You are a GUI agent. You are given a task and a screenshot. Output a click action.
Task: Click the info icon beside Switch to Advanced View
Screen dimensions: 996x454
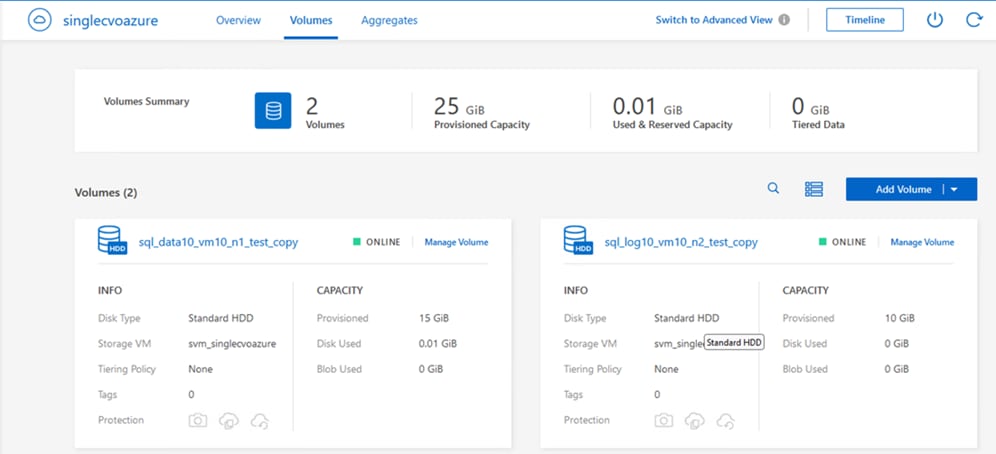pos(784,20)
